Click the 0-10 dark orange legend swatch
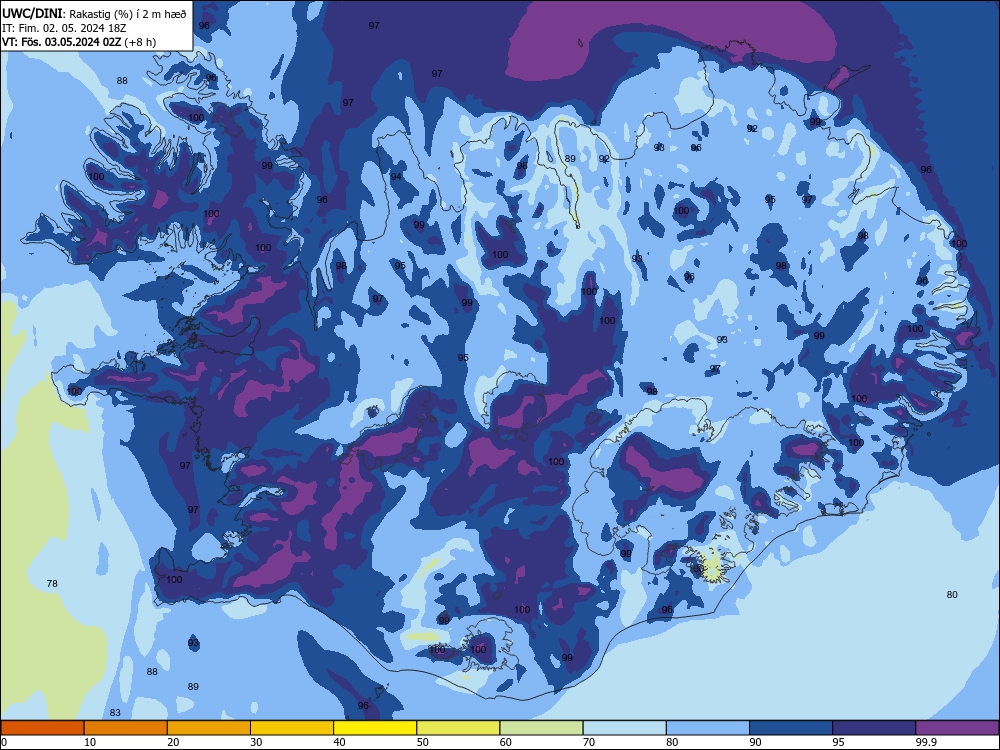 [x=42, y=728]
